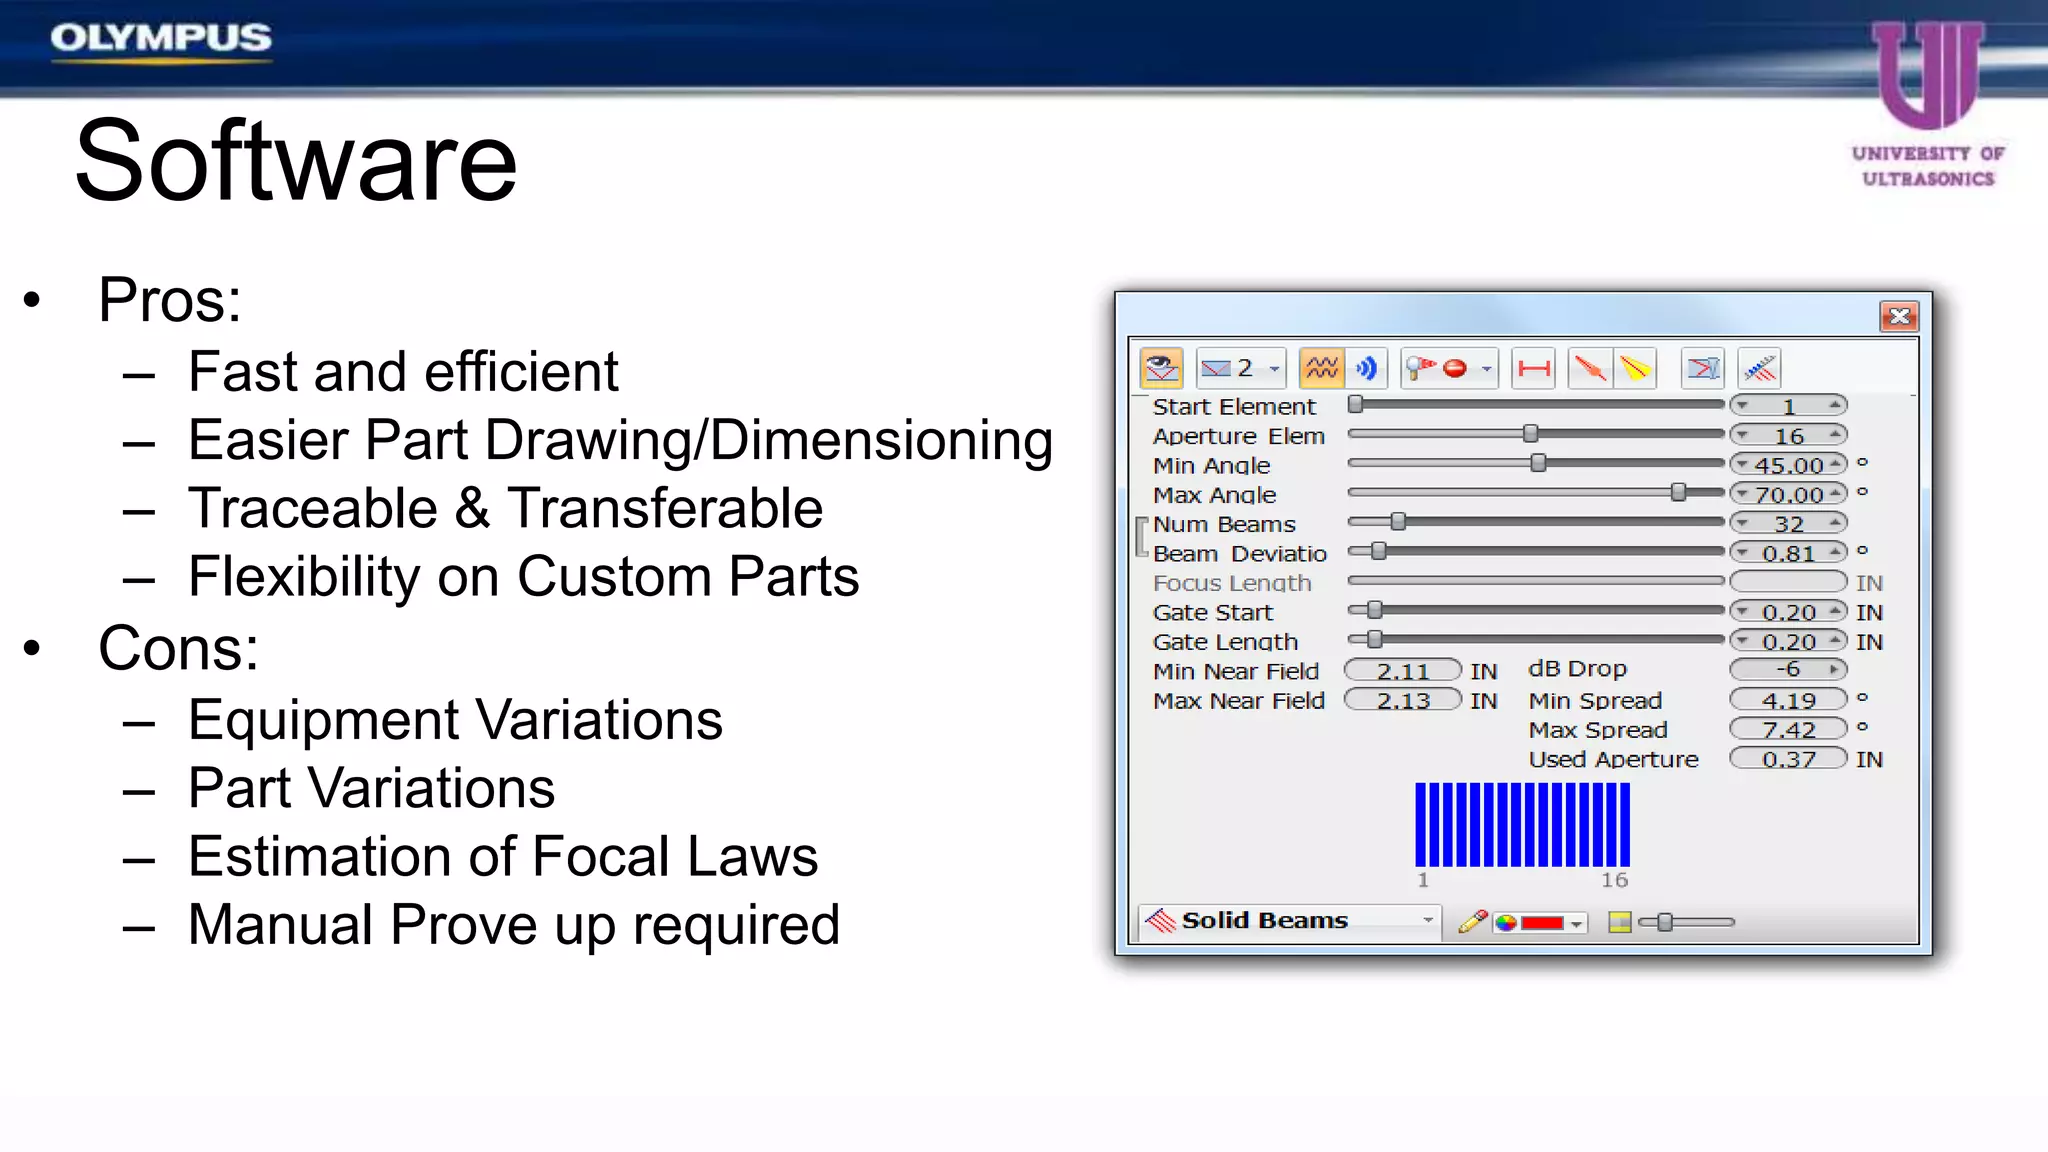The width and height of the screenshot is (2048, 1152).
Task: Select the wave mode toolbar icon
Action: [x=1321, y=369]
